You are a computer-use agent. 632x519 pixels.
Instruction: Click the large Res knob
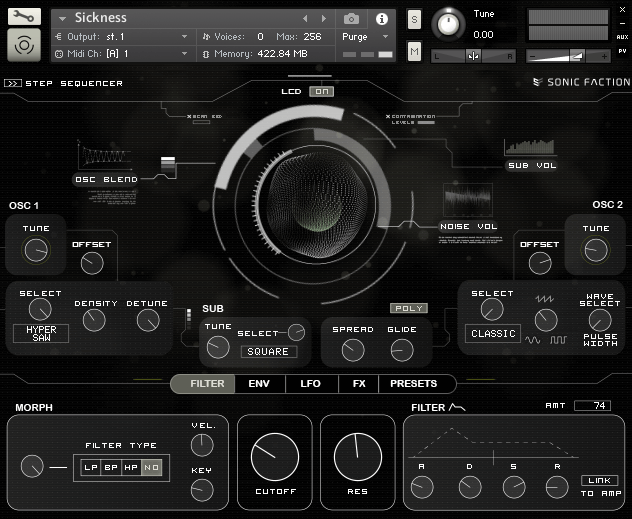click(358, 457)
